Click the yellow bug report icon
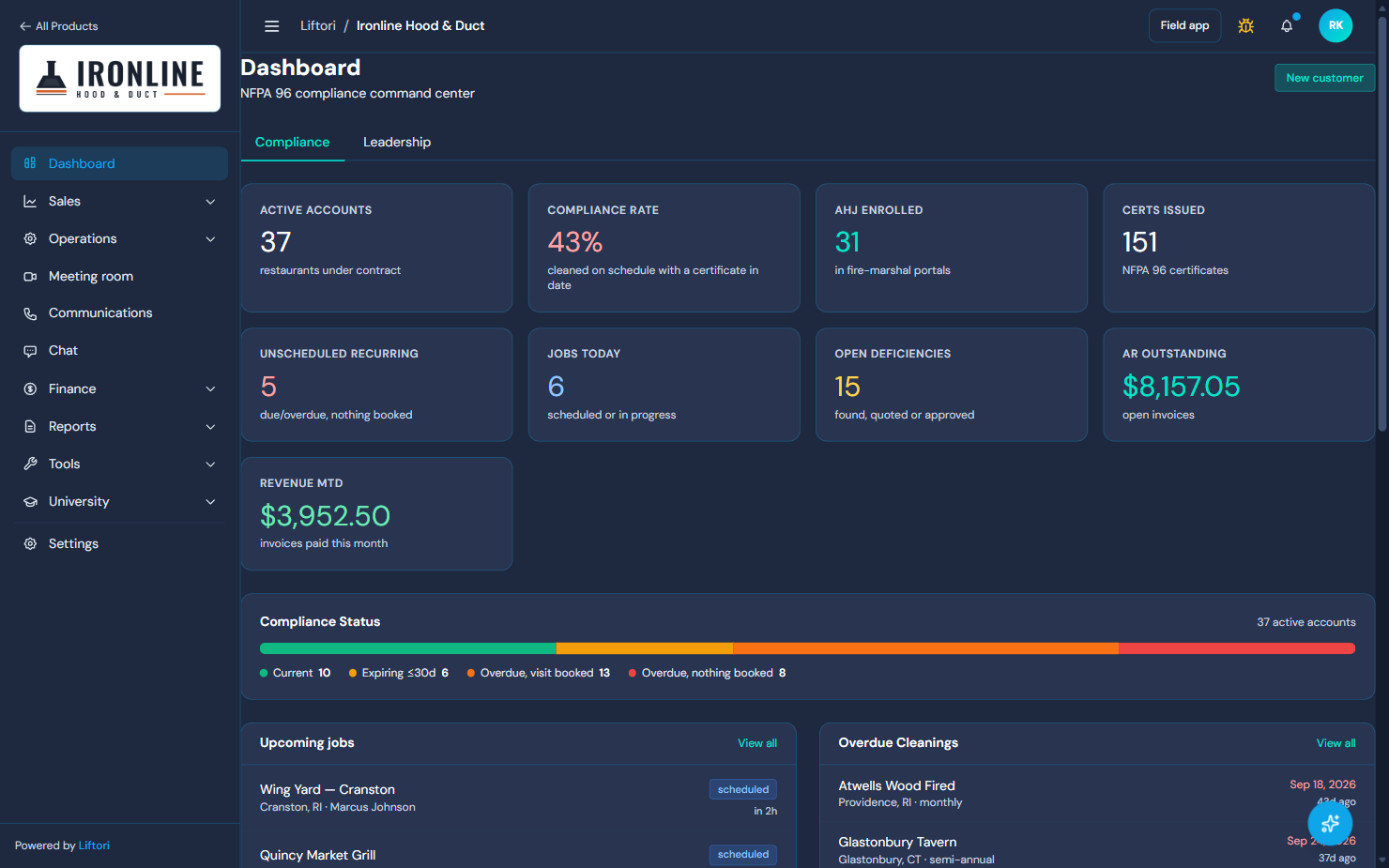The height and width of the screenshot is (868, 1389). (1246, 26)
